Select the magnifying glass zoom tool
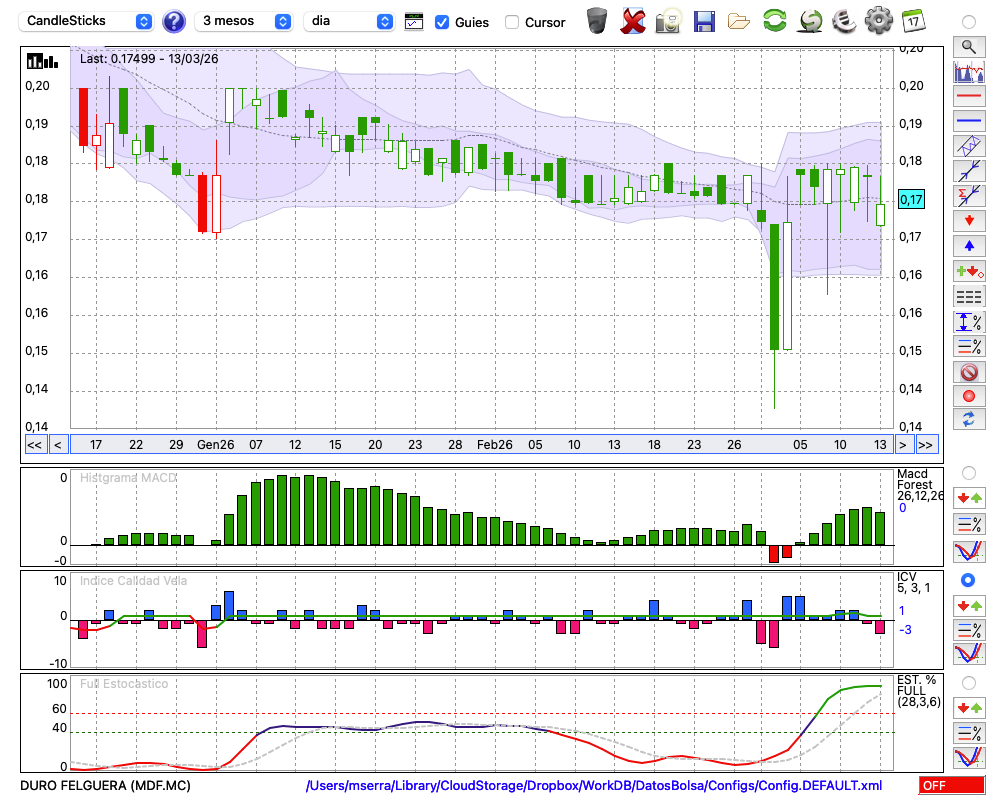The height and width of the screenshot is (800, 1000). tap(968, 46)
